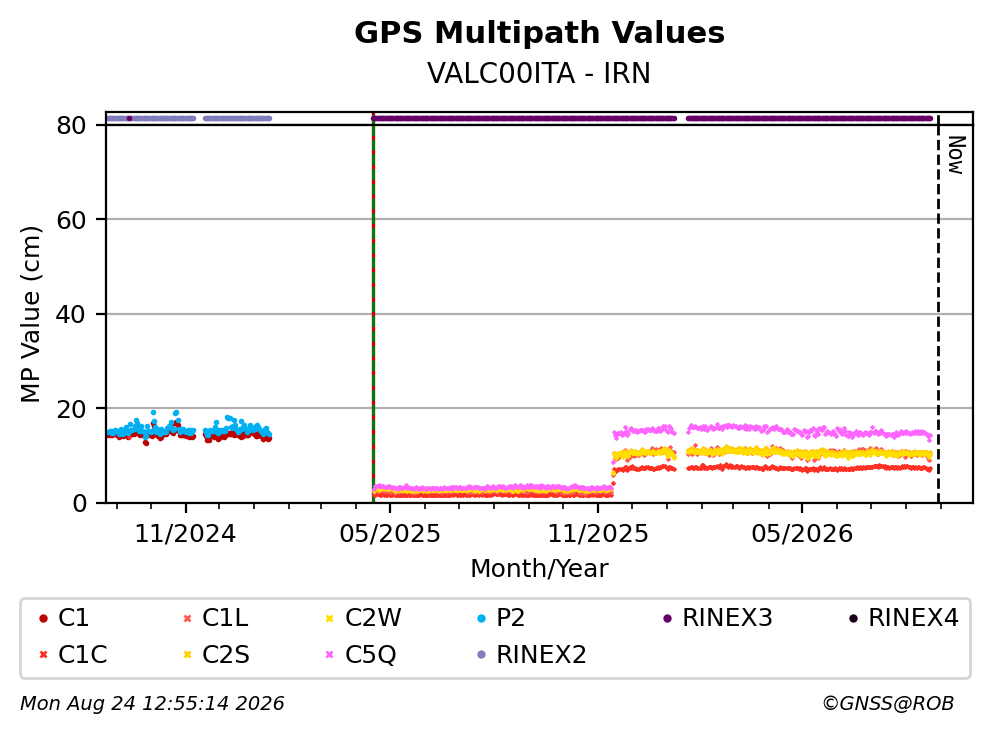993x734 pixels.
Task: Click the dashed Now marker line
Action: (938, 310)
